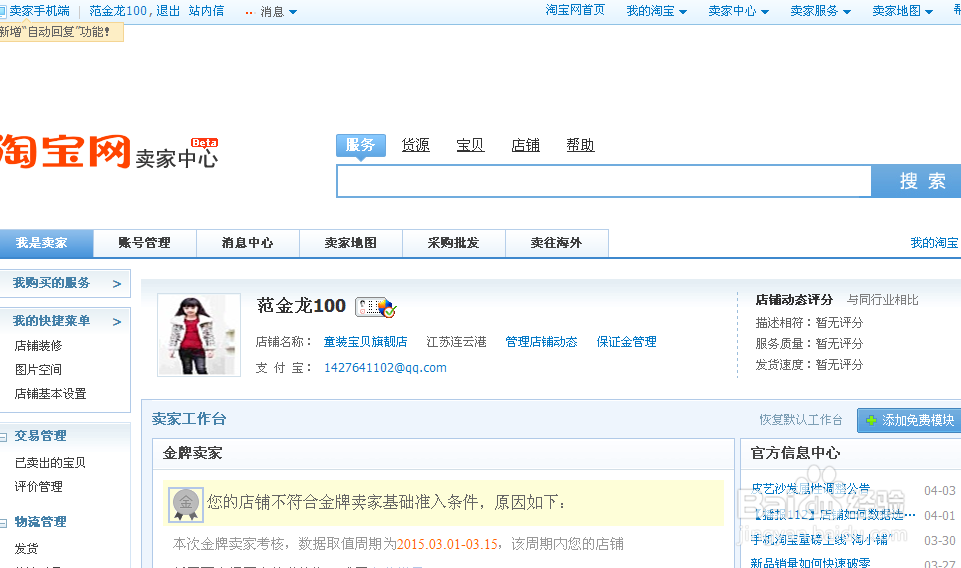The width and height of the screenshot is (961, 568).
Task: Click 保证金管理 link
Action: [626, 342]
